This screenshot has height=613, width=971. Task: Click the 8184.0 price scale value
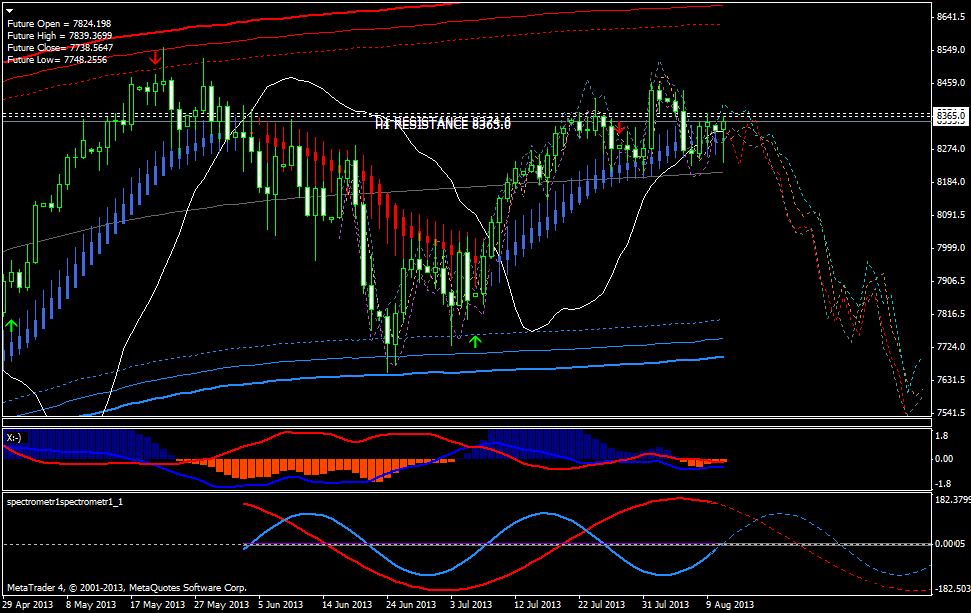pos(951,181)
